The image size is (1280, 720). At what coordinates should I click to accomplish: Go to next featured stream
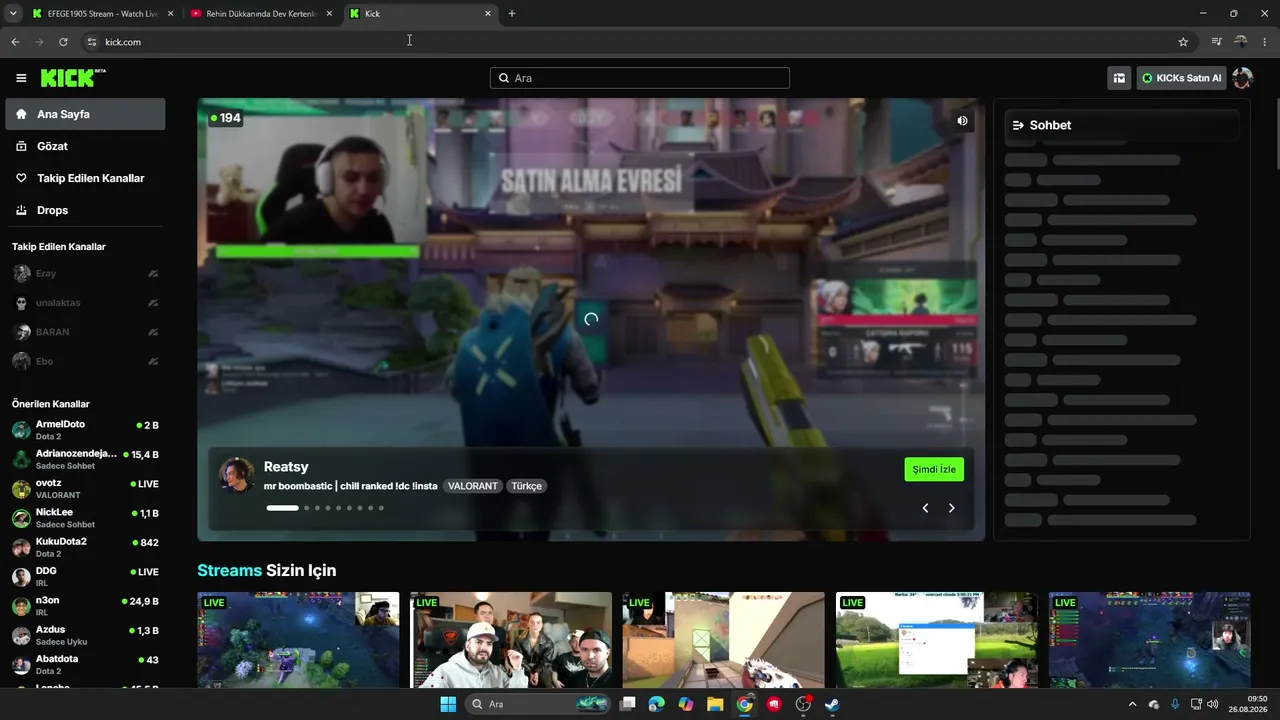pos(951,508)
